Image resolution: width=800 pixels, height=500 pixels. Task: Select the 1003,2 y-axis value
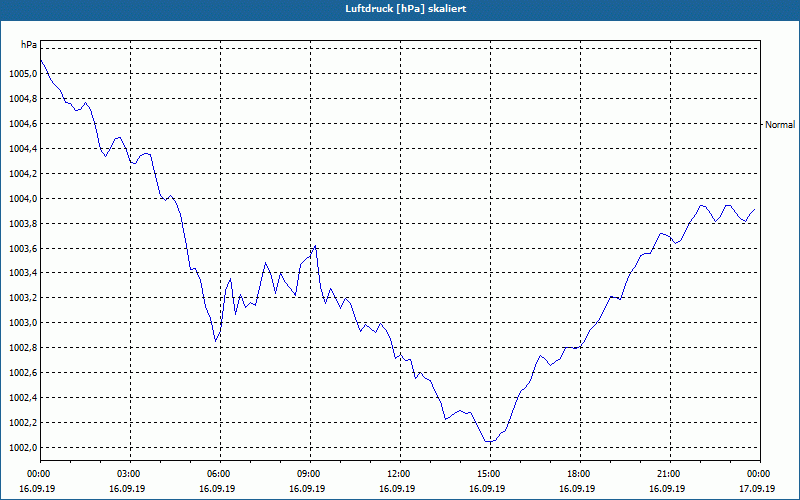pyautogui.click(x=23, y=298)
